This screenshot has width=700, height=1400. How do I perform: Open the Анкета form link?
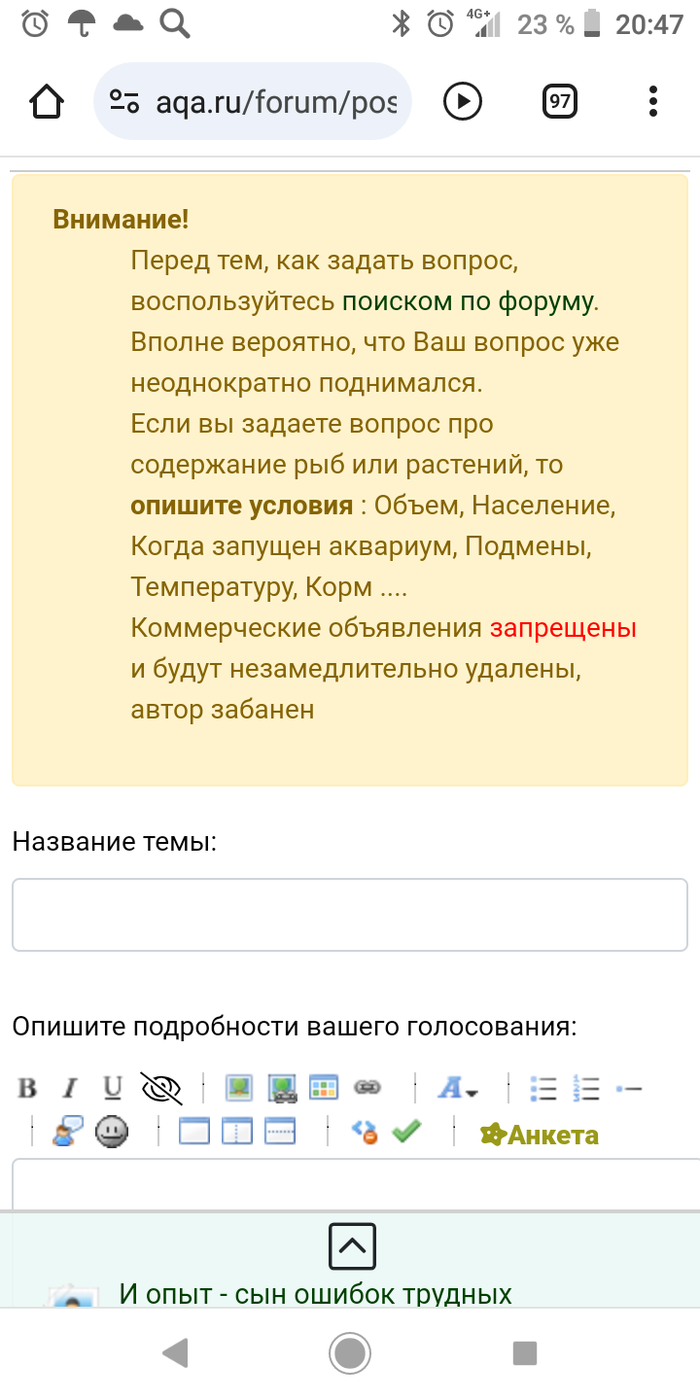pyautogui.click(x=539, y=1135)
